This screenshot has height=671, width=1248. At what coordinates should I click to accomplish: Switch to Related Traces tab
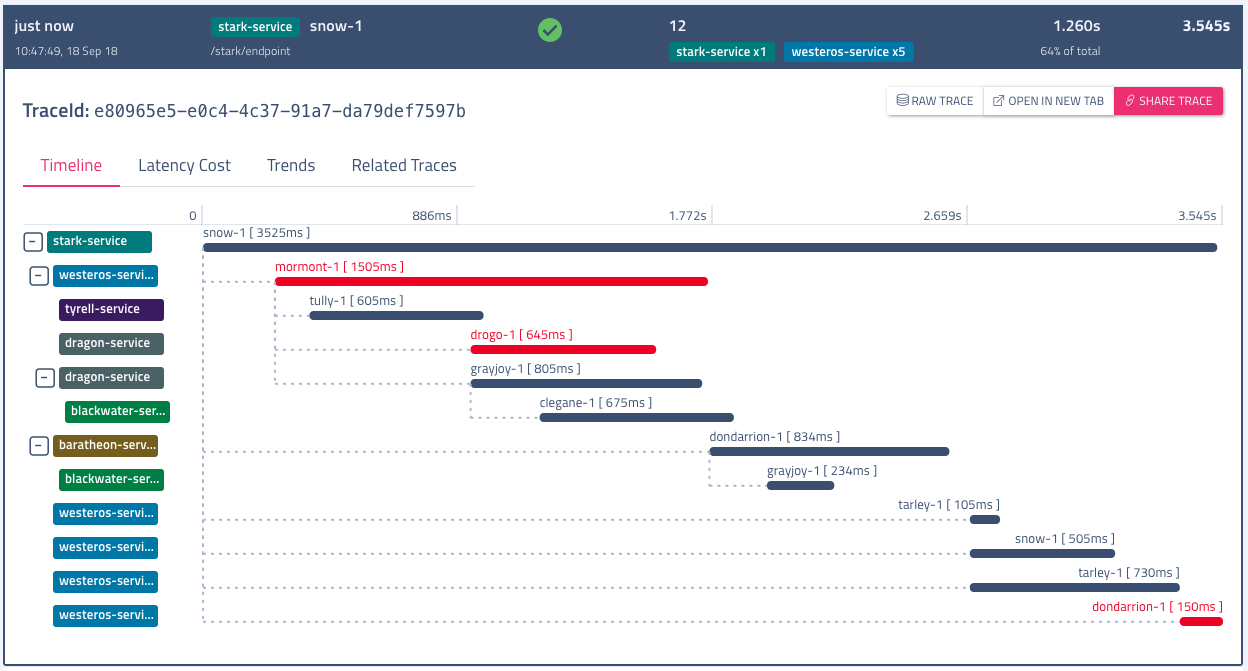(x=404, y=166)
